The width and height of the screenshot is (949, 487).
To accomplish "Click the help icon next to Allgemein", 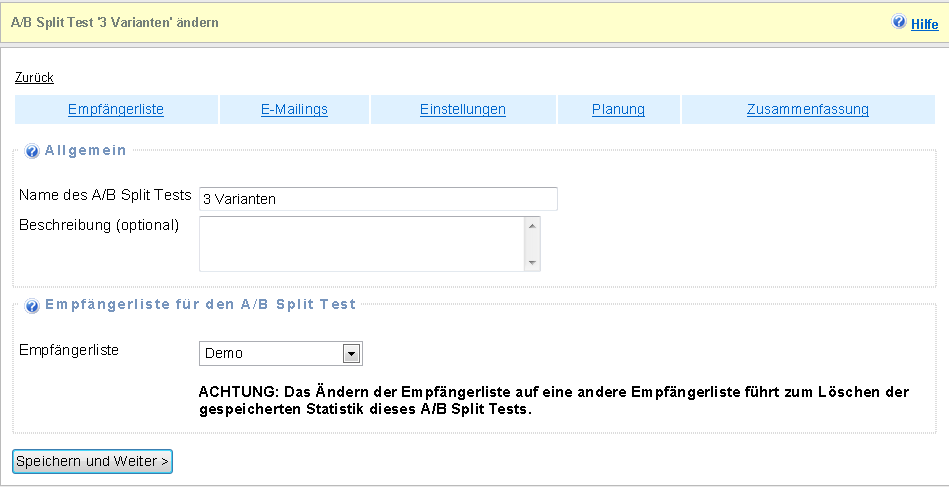I will click(x=32, y=152).
